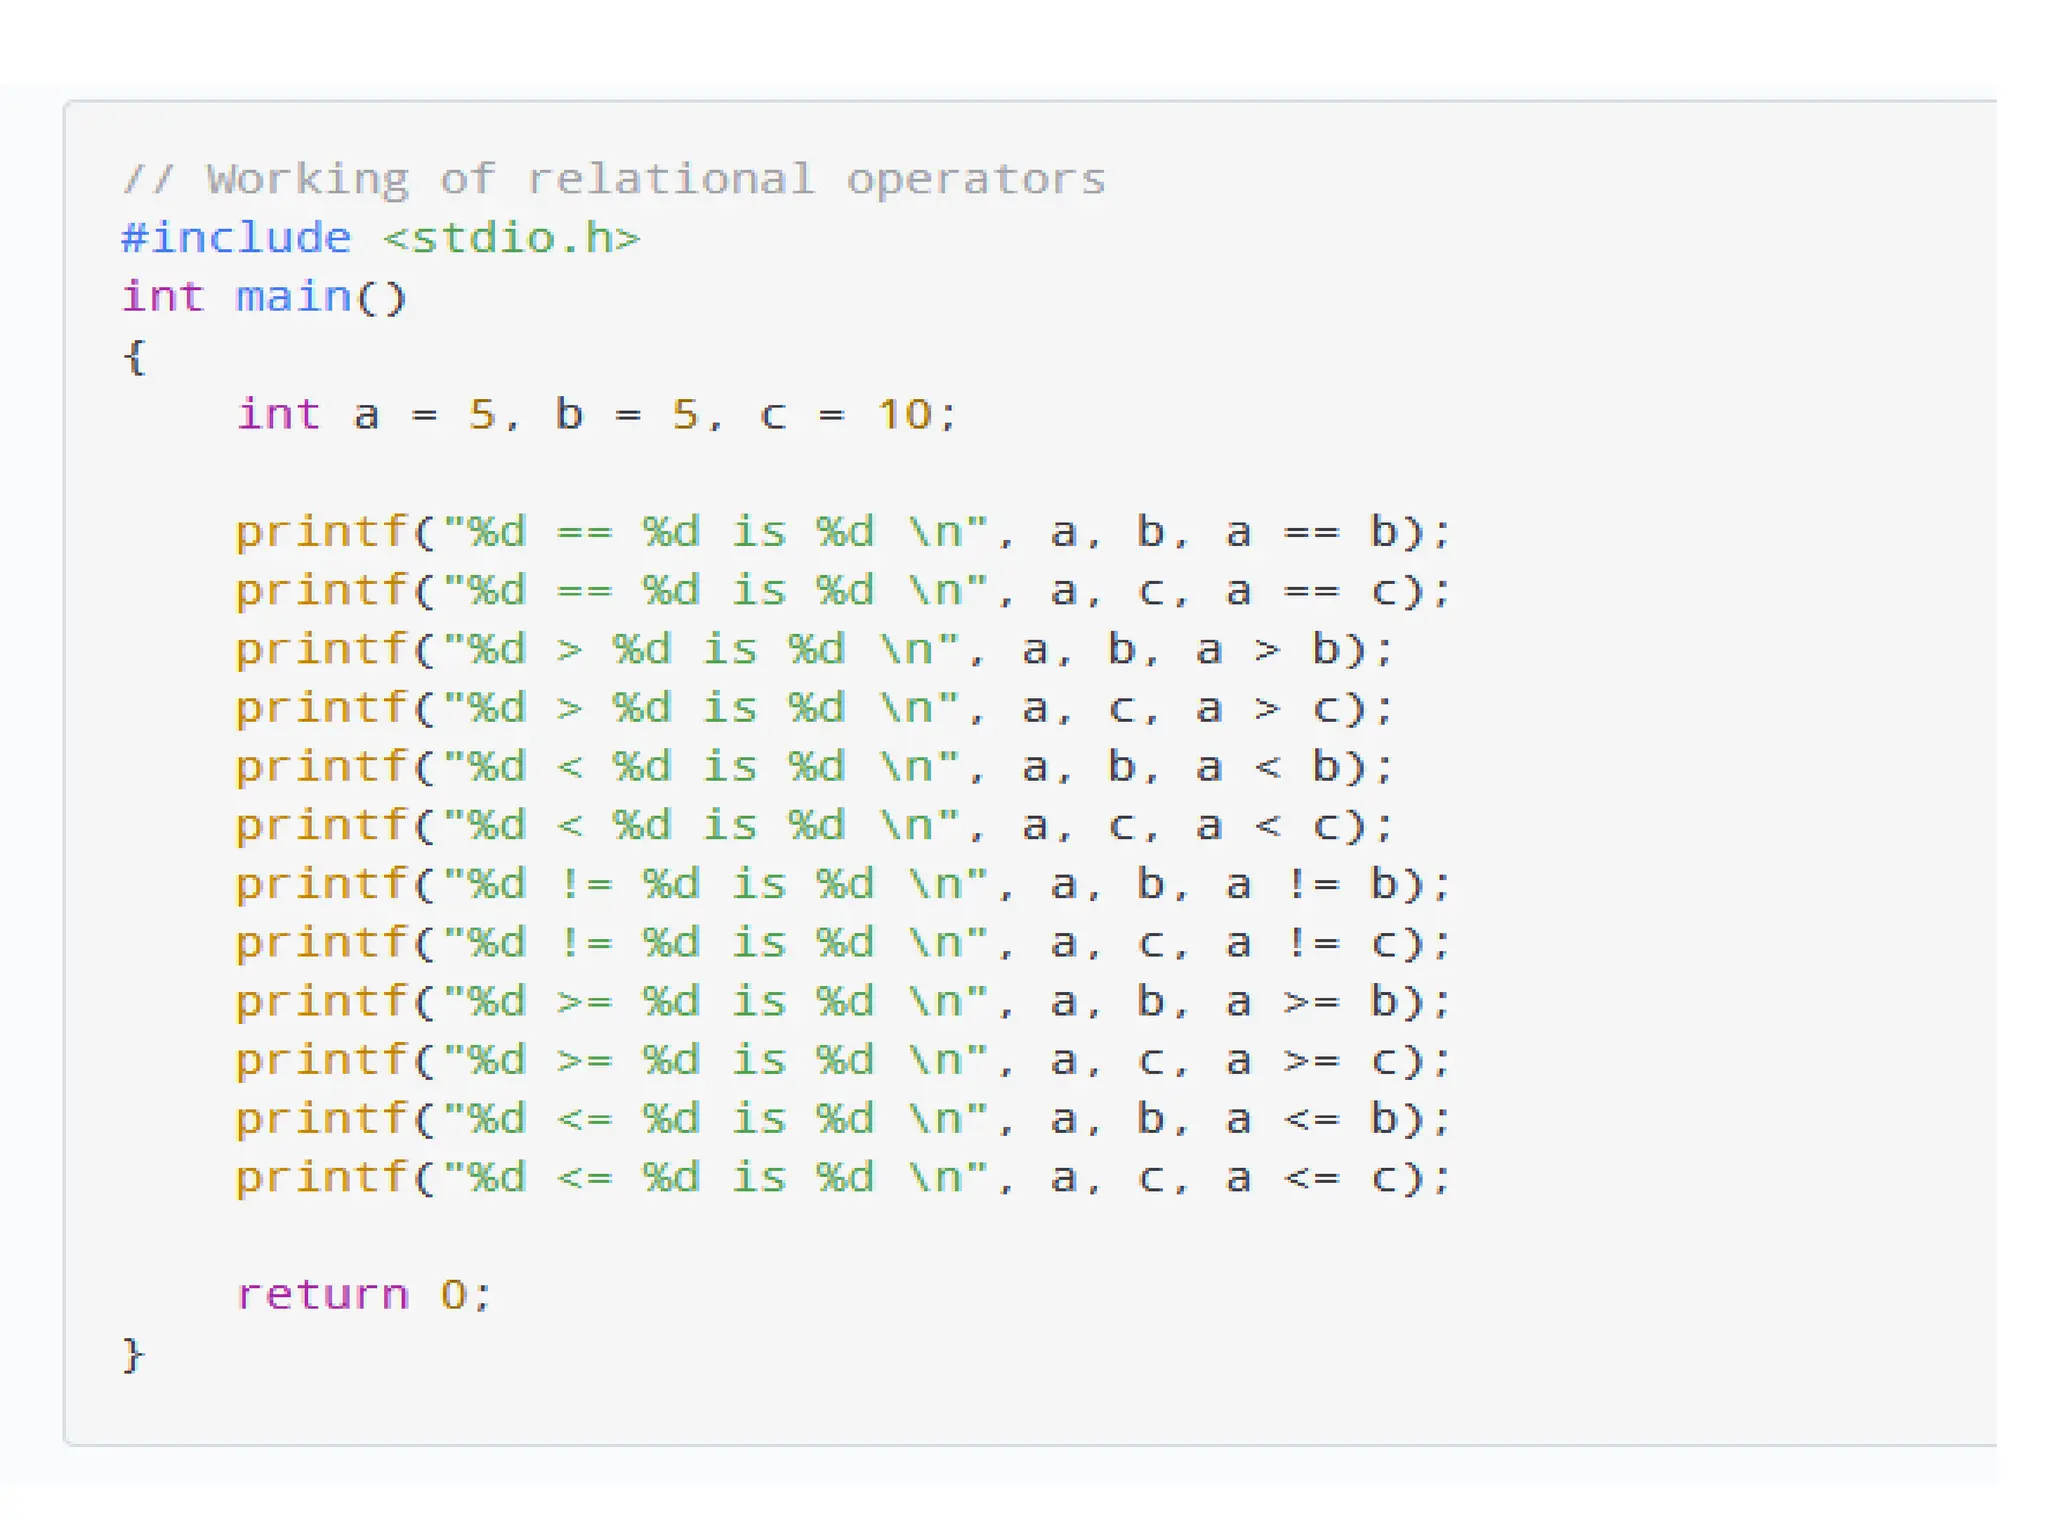2048x1536 pixels.
Task: Click the first printf with a == b
Action: [842, 532]
